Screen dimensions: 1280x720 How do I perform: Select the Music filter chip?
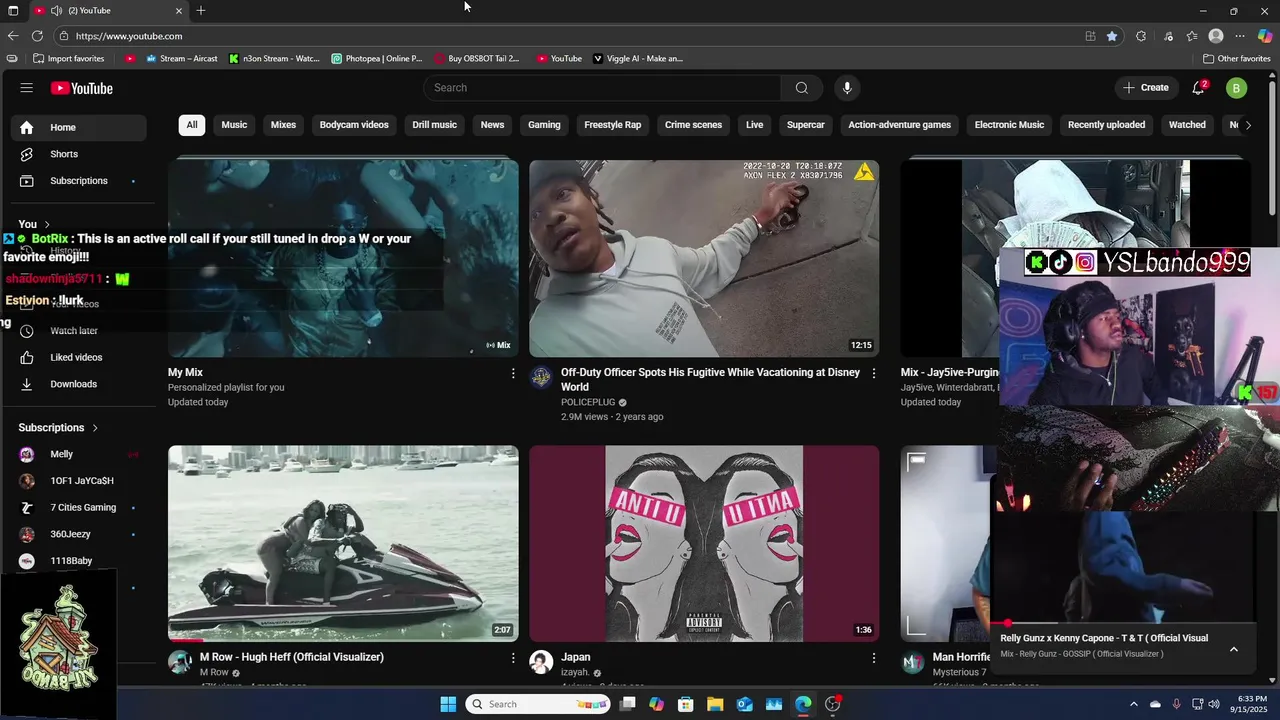click(234, 125)
